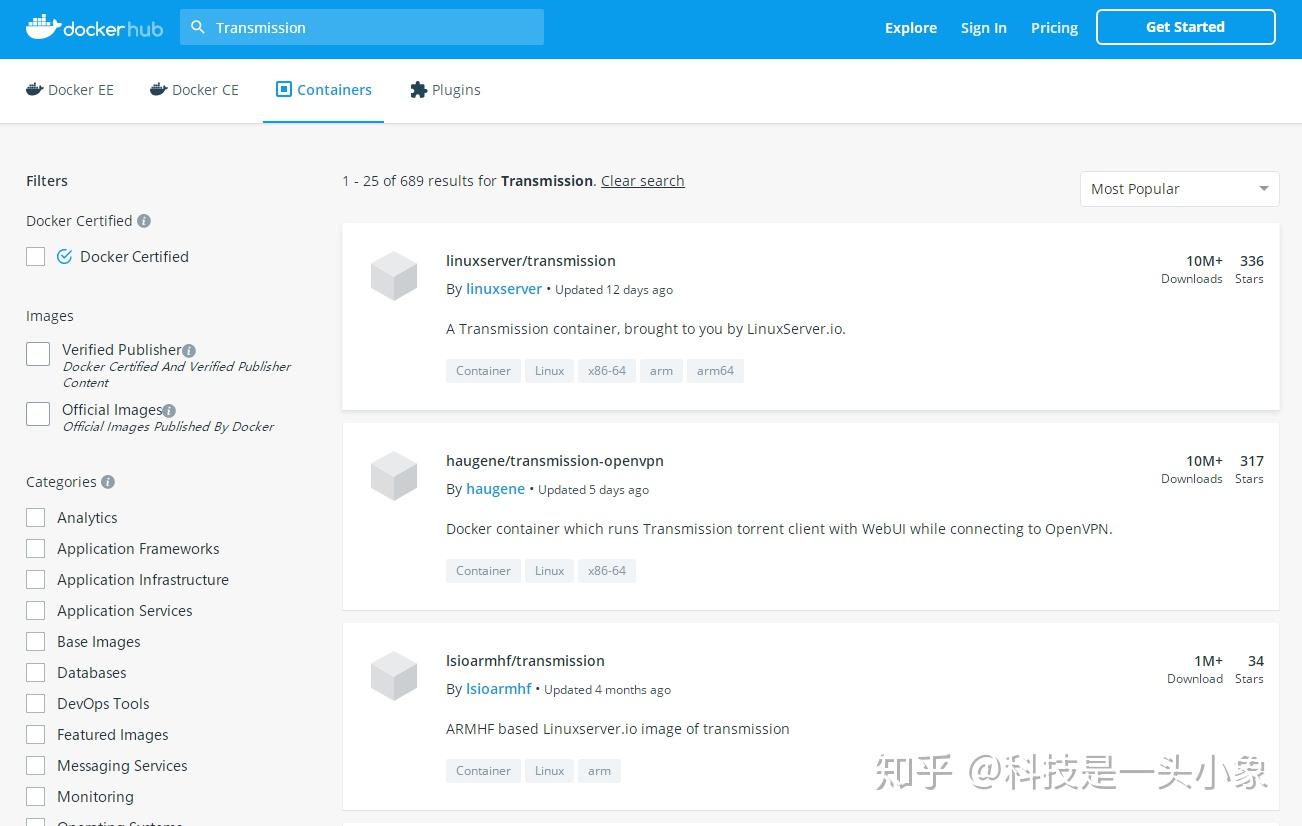Select the Containers tab icon
Image resolution: width=1302 pixels, height=826 pixels.
pos(284,89)
